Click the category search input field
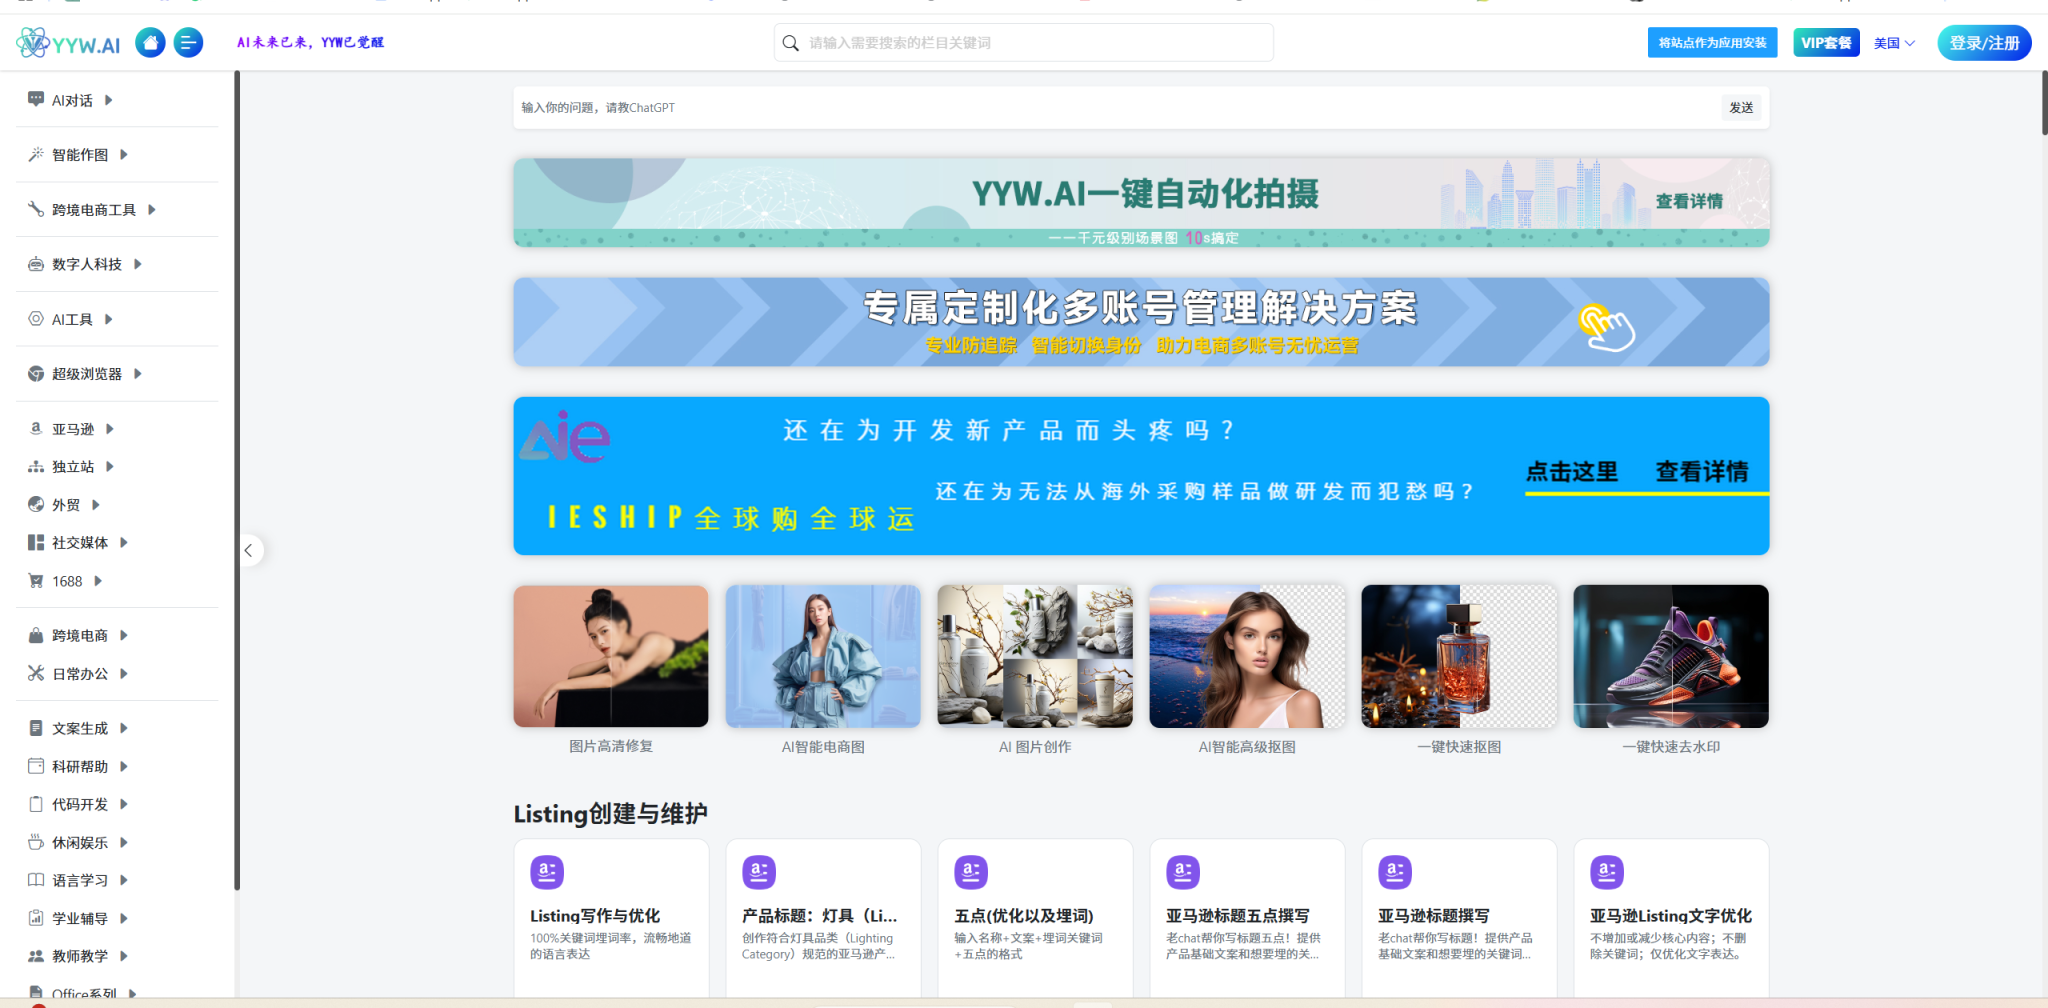The image size is (2048, 1008). 1024,43
